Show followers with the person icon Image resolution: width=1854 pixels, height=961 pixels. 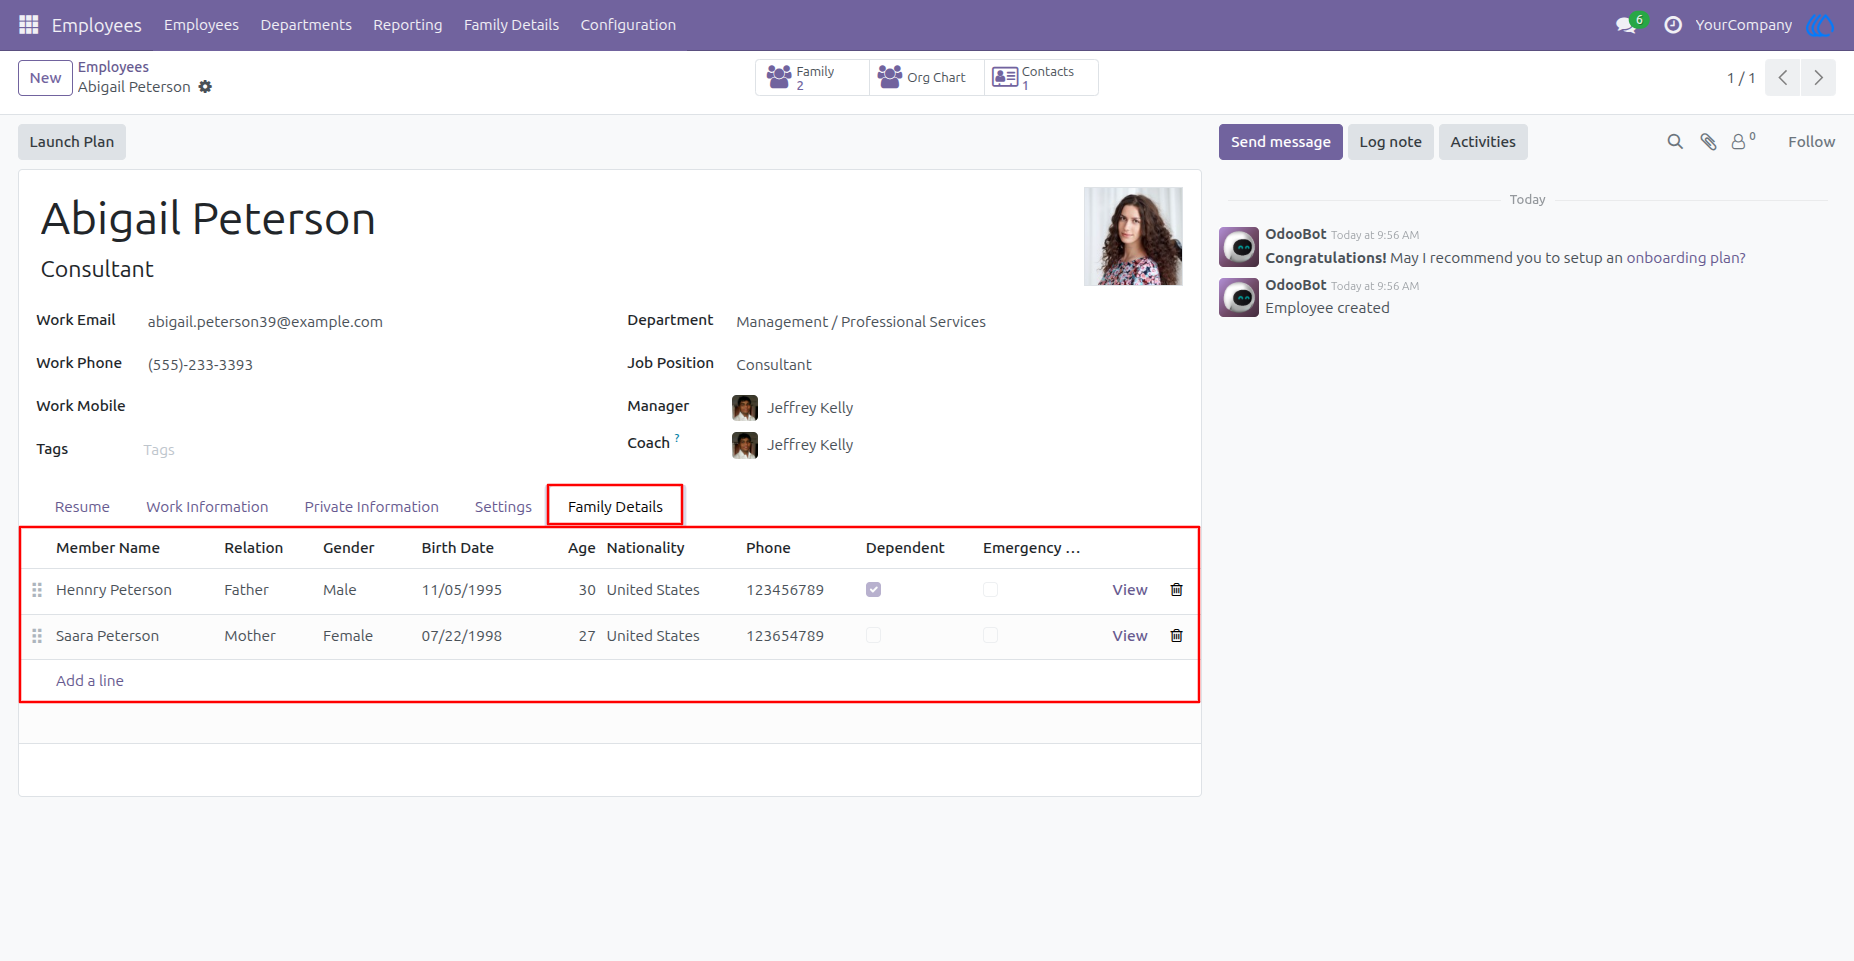[x=1743, y=141]
